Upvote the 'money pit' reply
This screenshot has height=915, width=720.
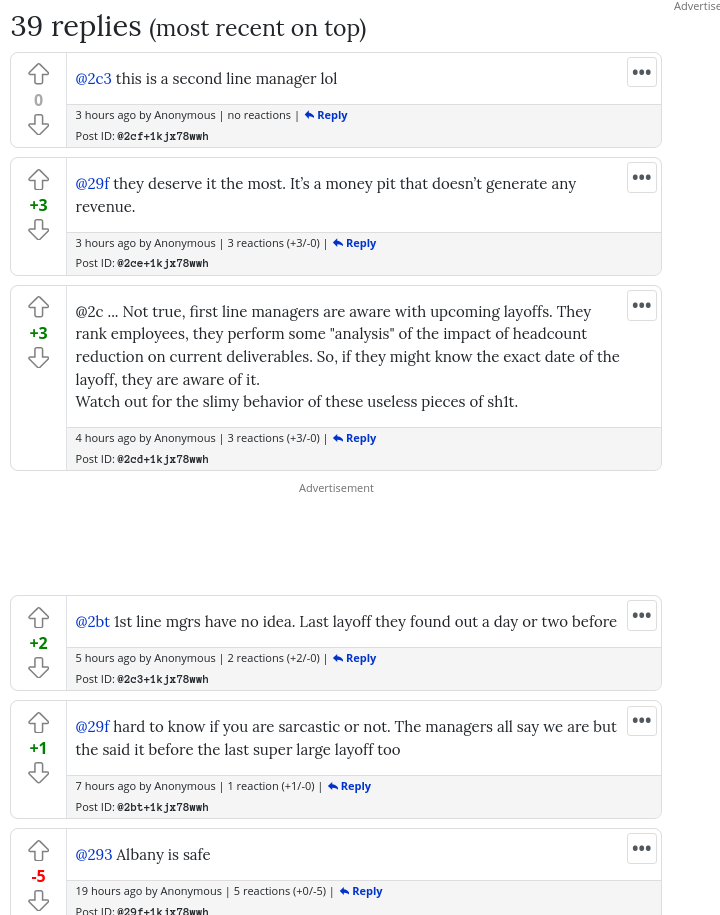pos(38,180)
